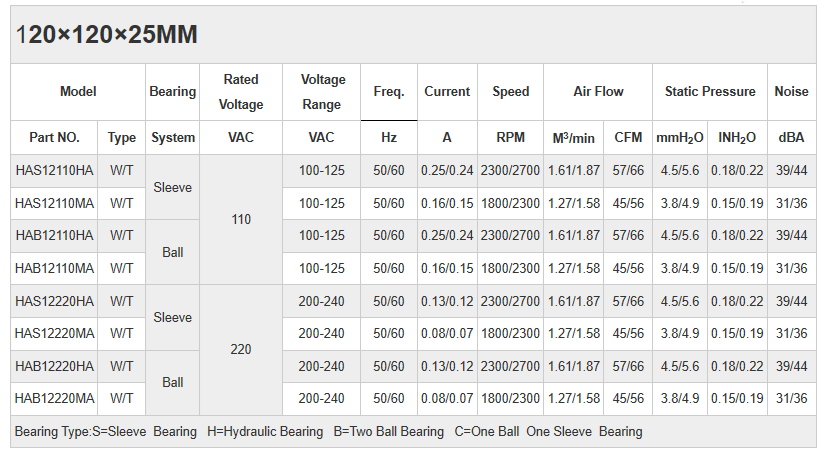Click the Static Pressure column header
830x461 pixels.
tap(710, 92)
